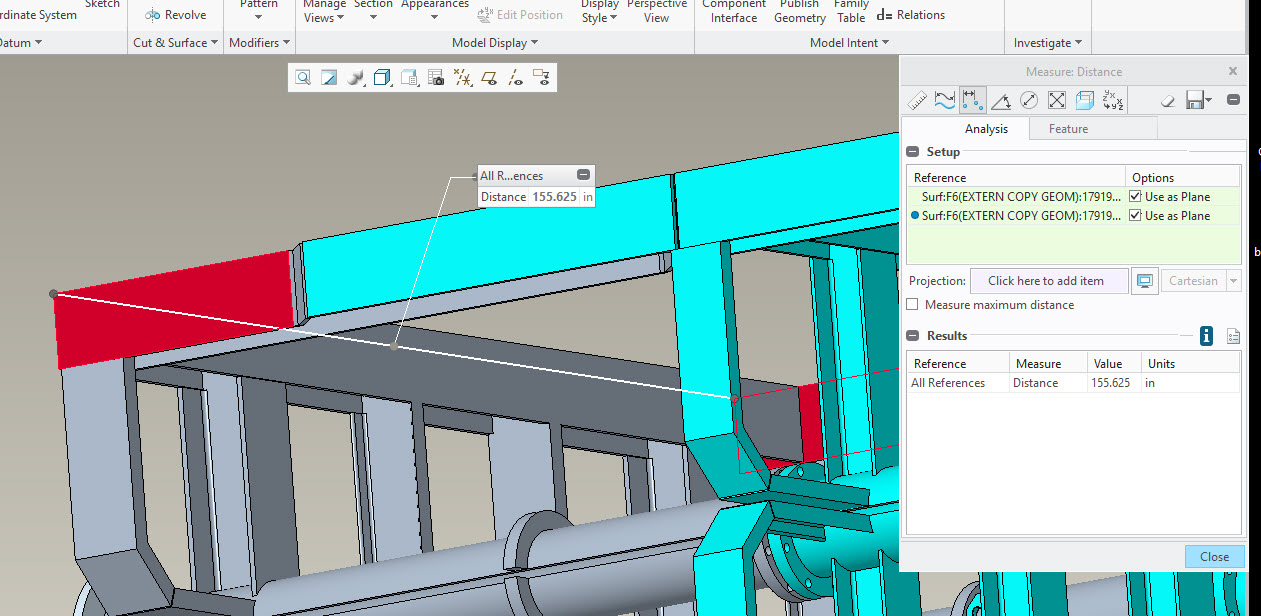Uncheck Use as Plane for the first reference
This screenshot has height=616, width=1261.
[x=1135, y=196]
